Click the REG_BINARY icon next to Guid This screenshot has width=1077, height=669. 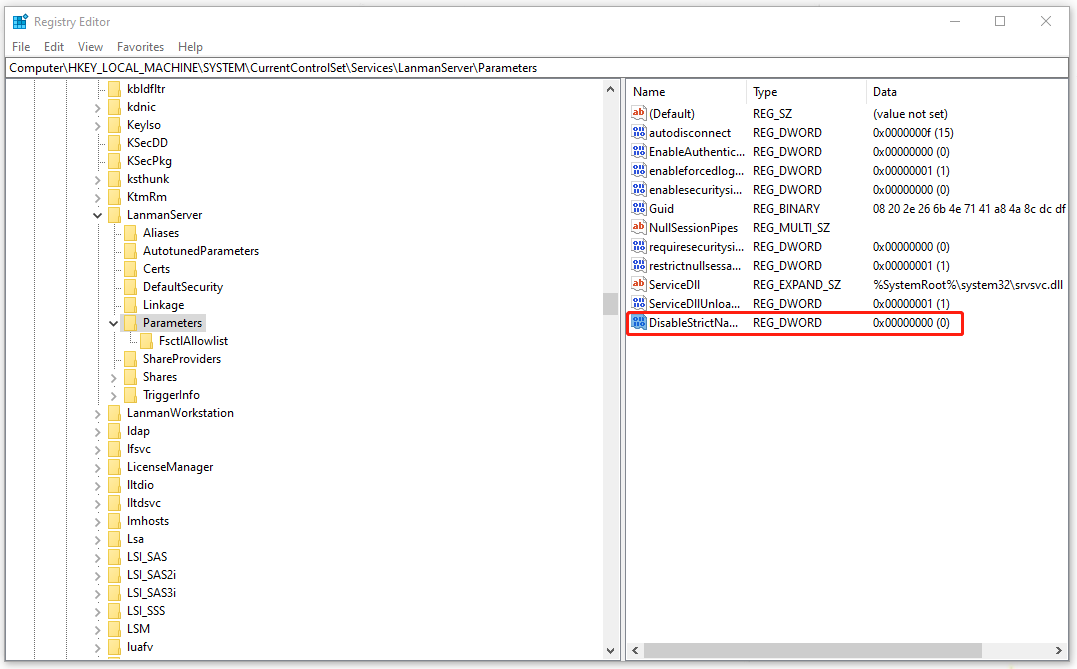[639, 208]
